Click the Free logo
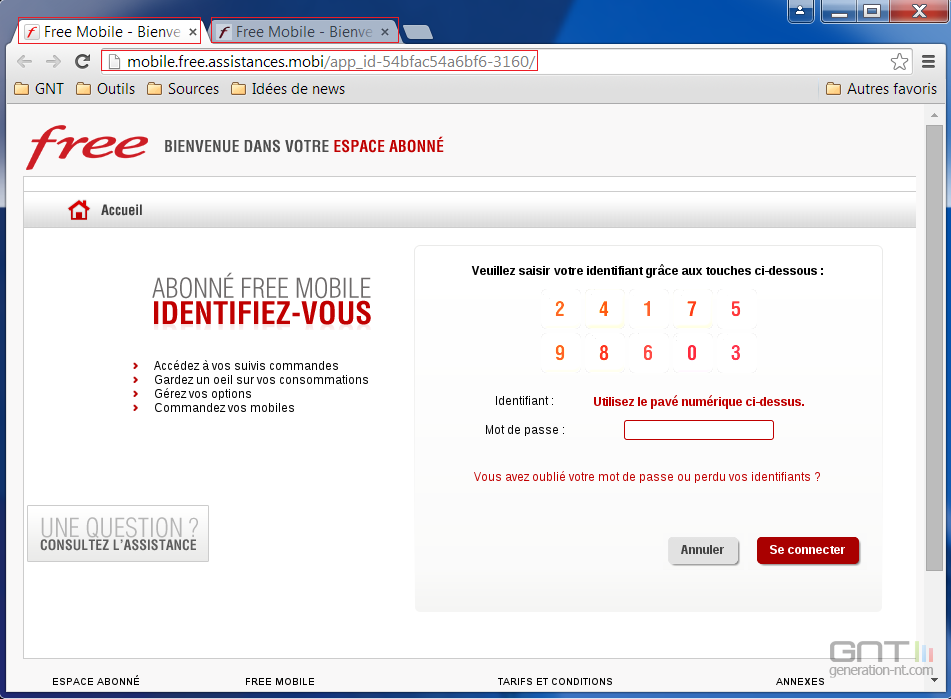The width and height of the screenshot is (951, 699). (x=87, y=146)
